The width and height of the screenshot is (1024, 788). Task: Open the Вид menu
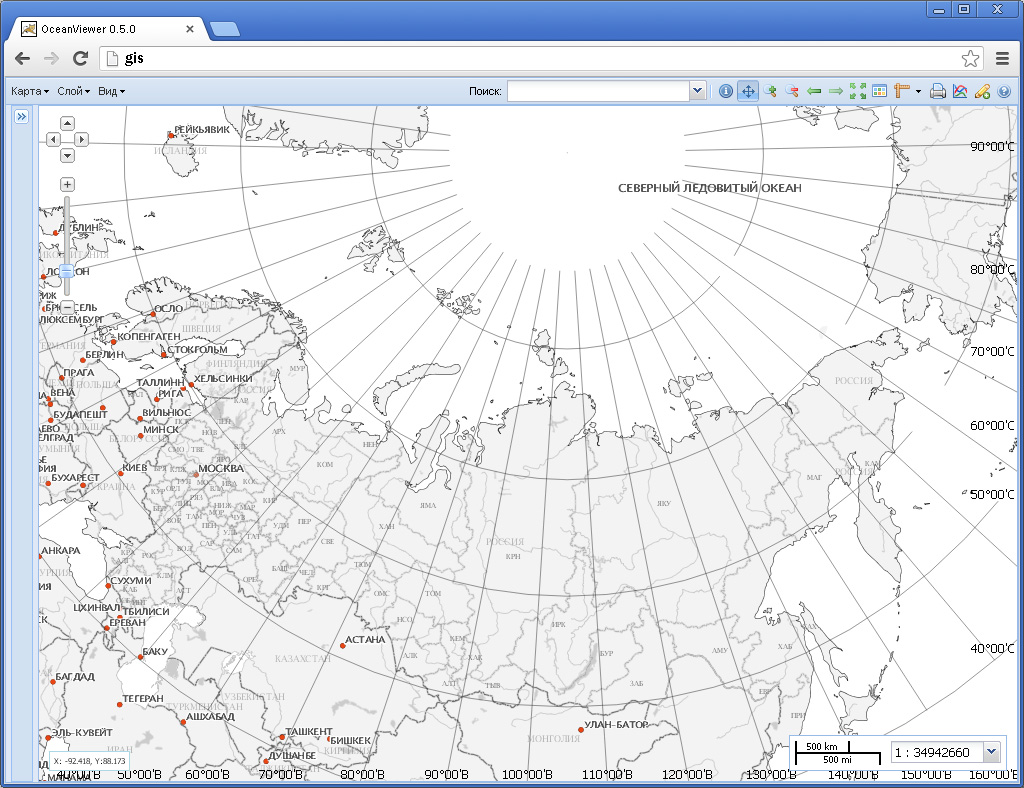click(x=111, y=91)
